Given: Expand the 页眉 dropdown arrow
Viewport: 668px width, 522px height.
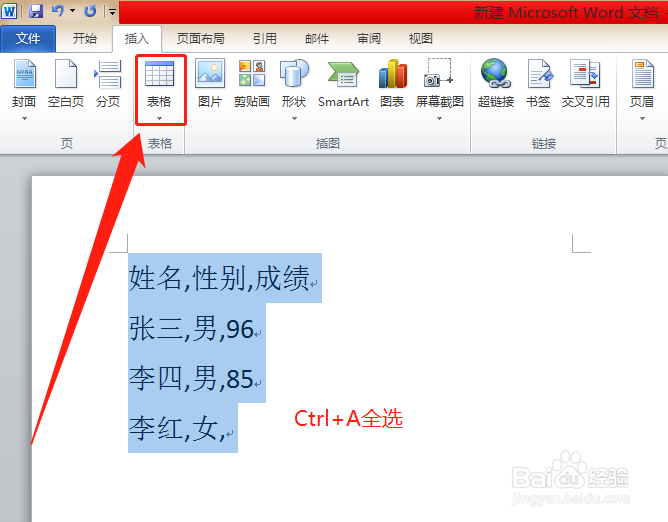Looking at the screenshot, I should pos(642,118).
